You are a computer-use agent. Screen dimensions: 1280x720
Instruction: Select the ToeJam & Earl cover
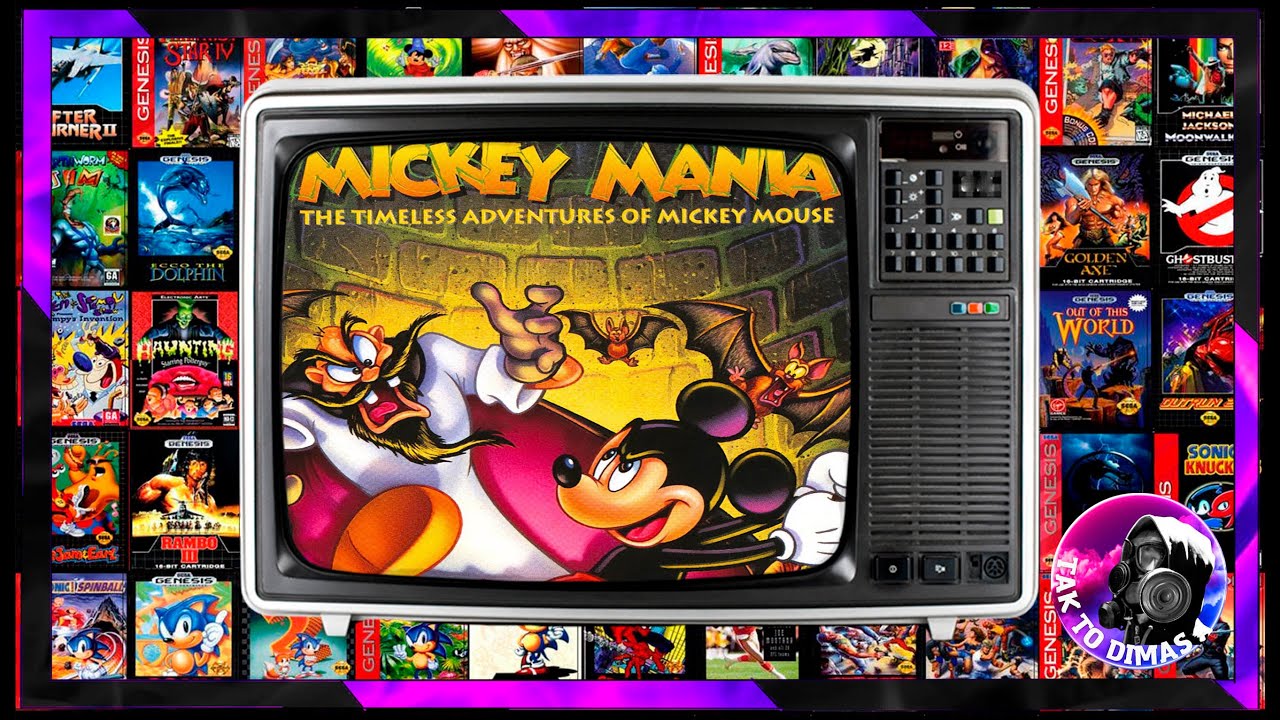[x=88, y=500]
